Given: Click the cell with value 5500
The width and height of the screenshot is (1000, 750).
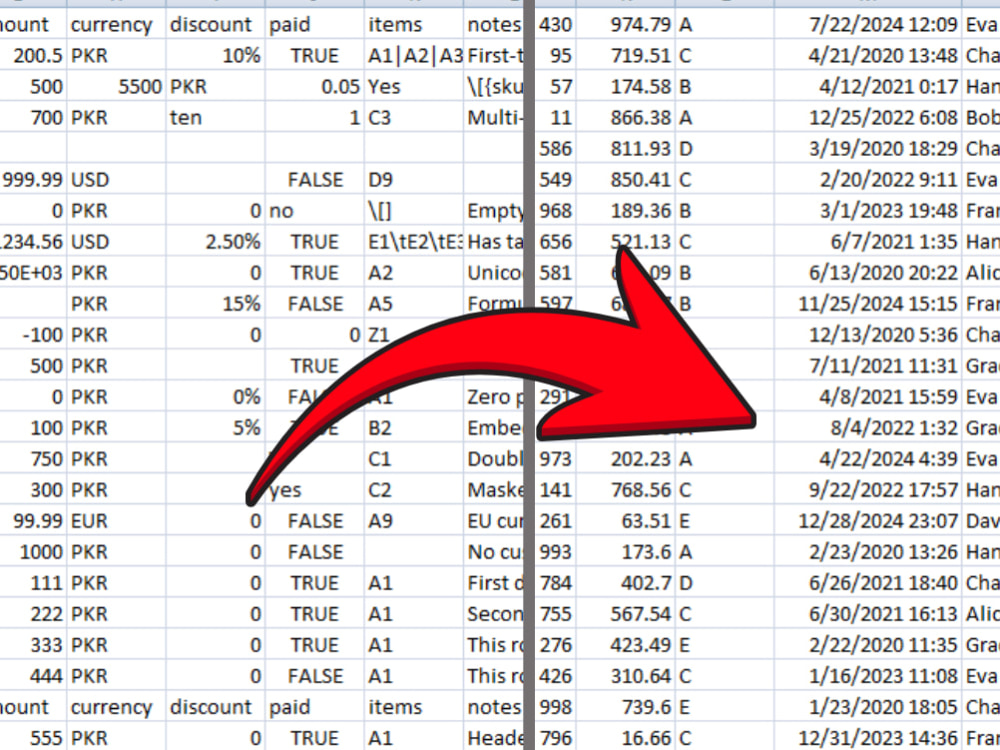Looking at the screenshot, I should point(116,87).
